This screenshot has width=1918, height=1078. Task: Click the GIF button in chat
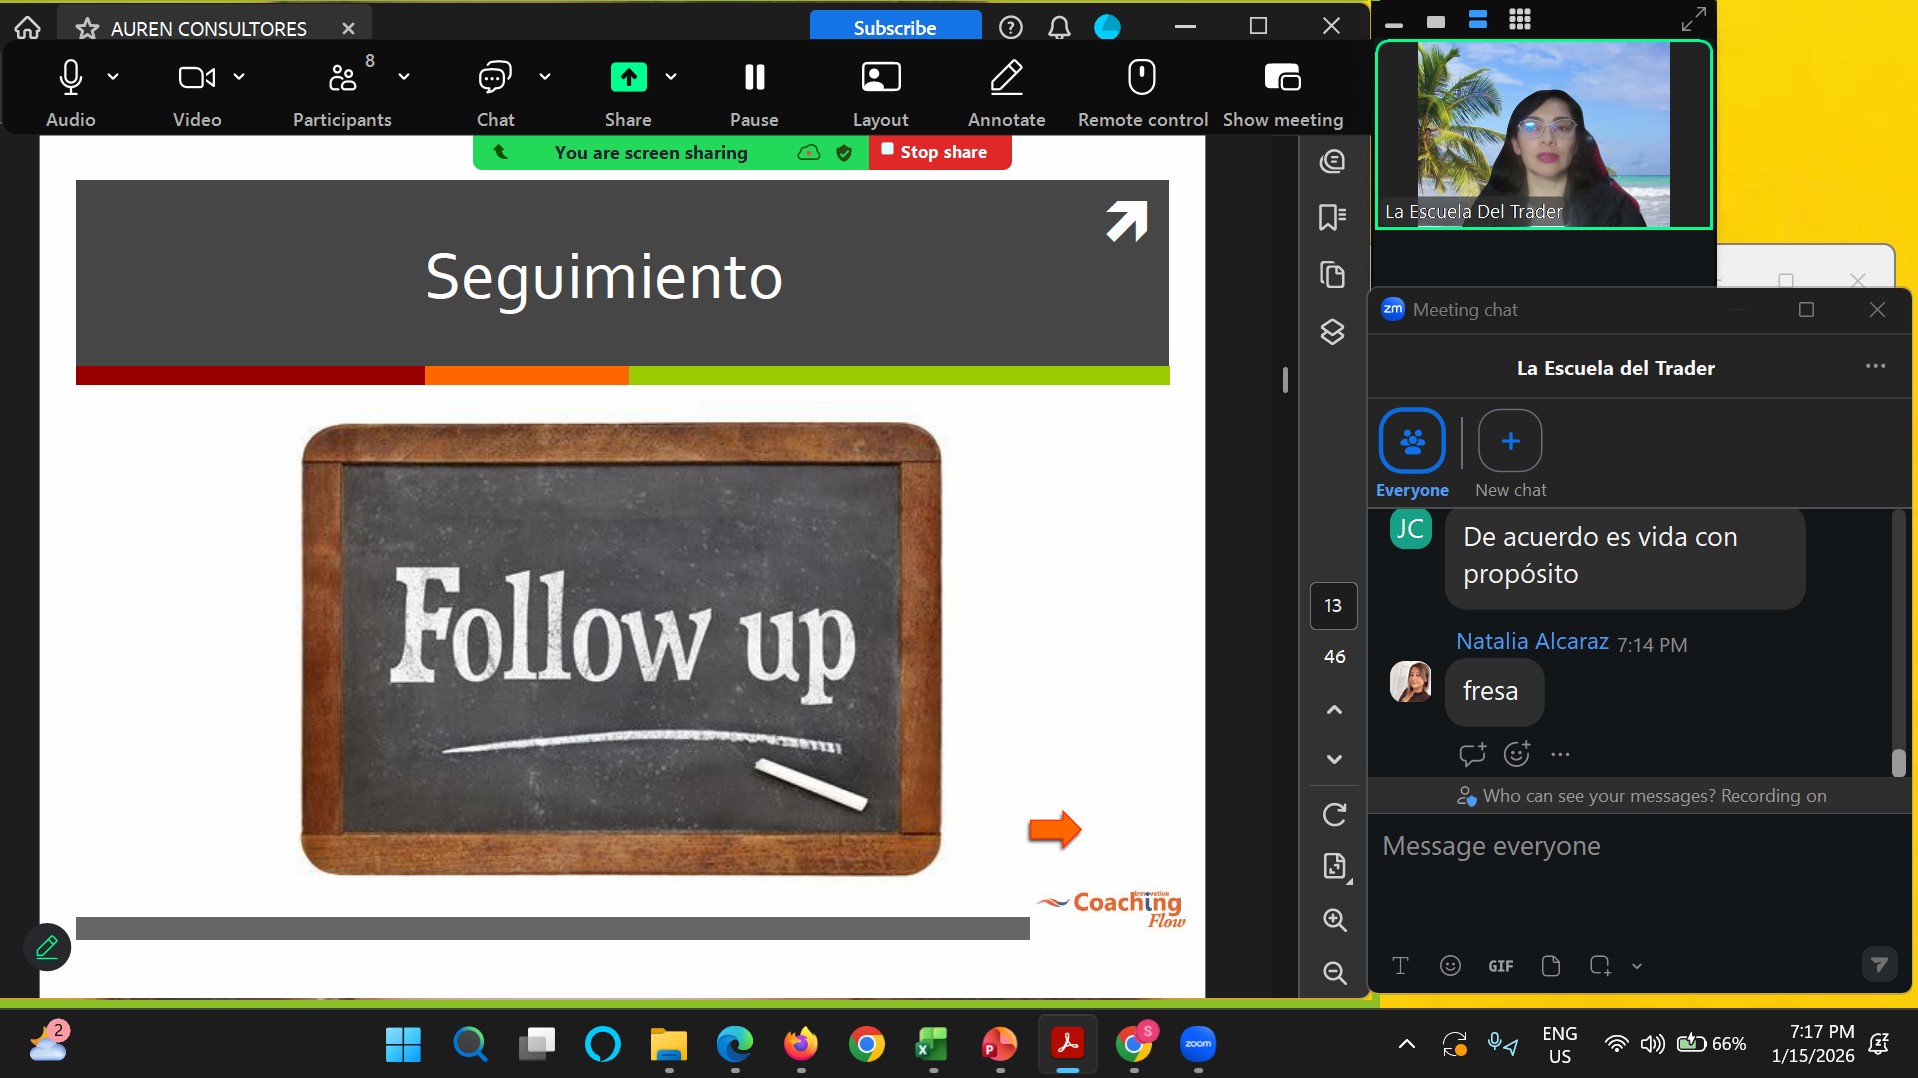[1500, 966]
